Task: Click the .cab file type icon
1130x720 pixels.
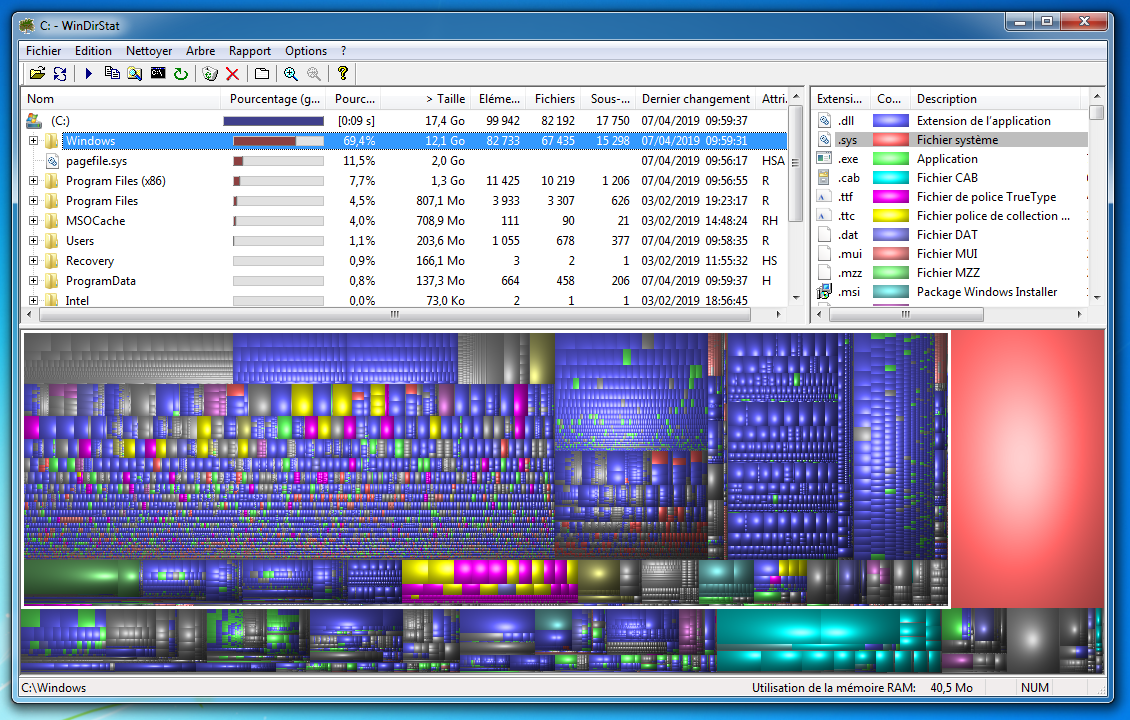Action: click(x=824, y=177)
